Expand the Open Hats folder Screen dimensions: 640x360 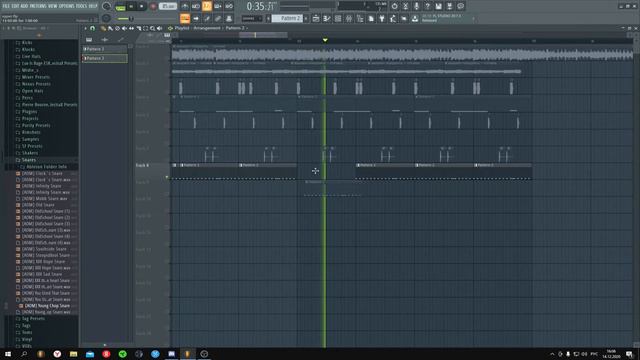33,91
